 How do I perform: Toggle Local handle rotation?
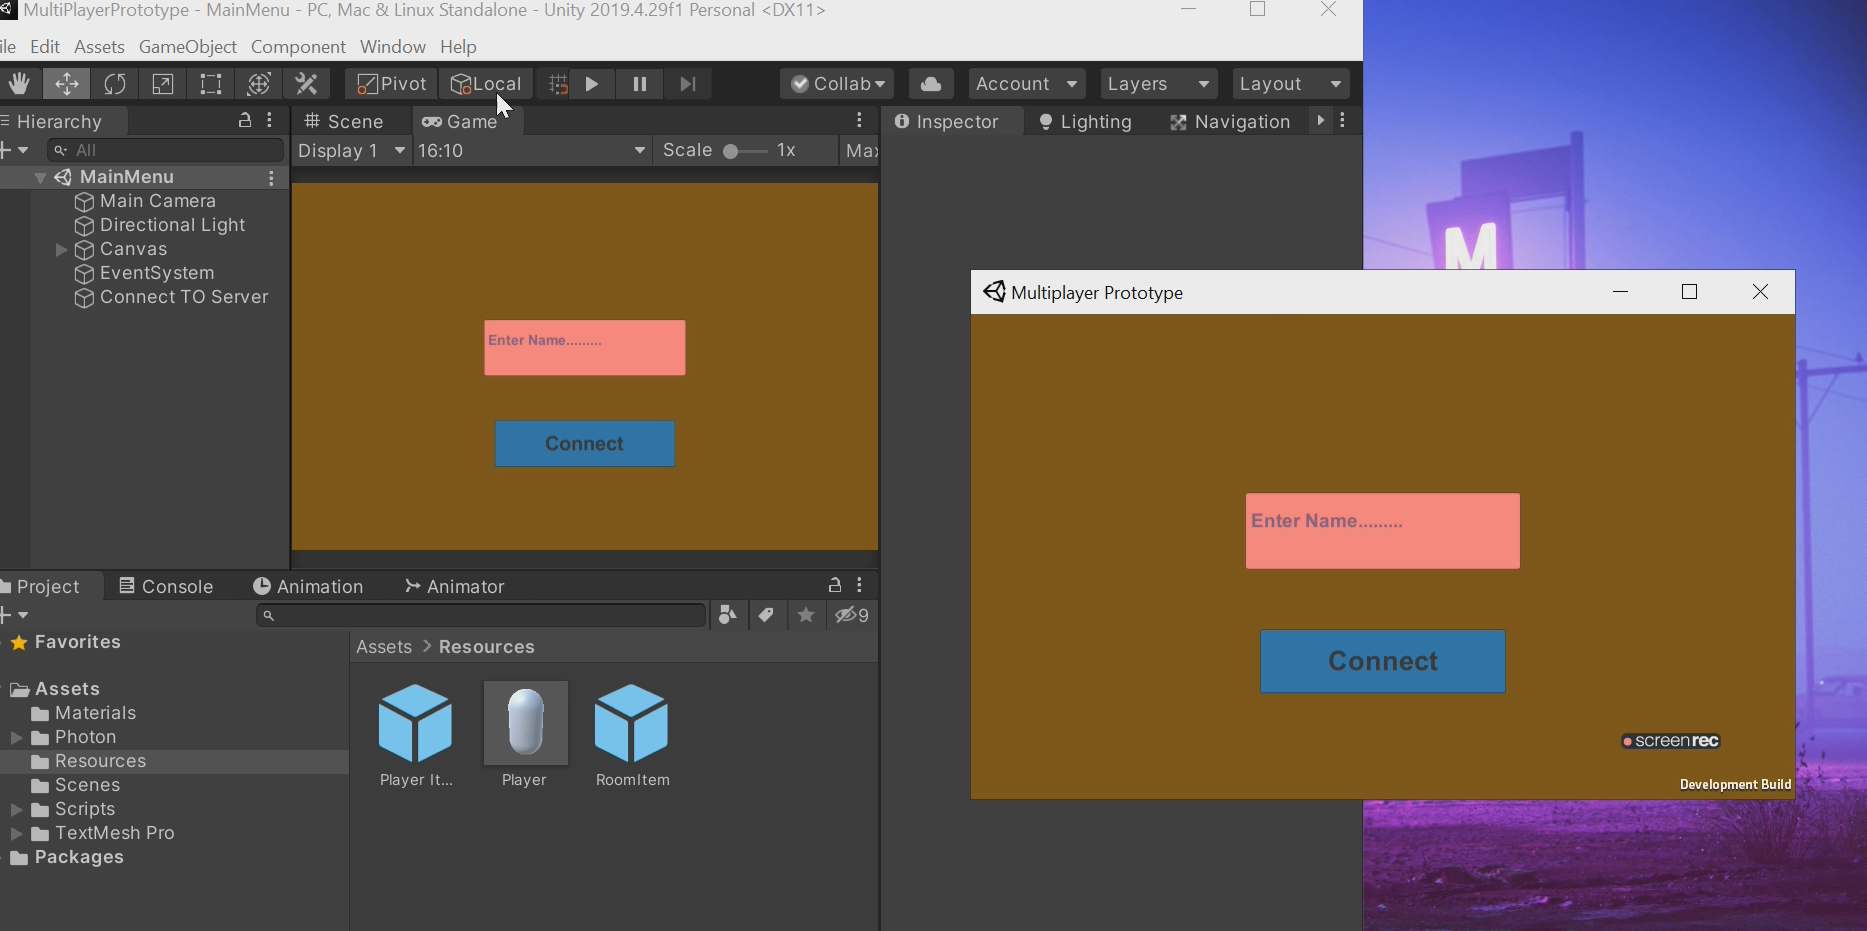click(486, 84)
